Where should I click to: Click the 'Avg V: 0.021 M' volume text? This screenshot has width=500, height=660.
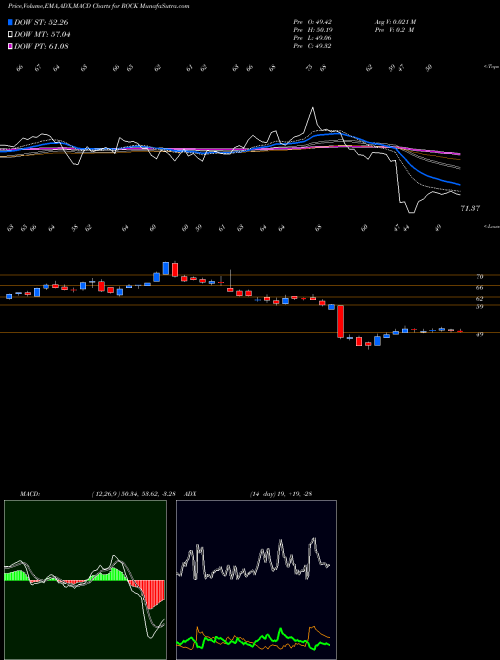395,21
